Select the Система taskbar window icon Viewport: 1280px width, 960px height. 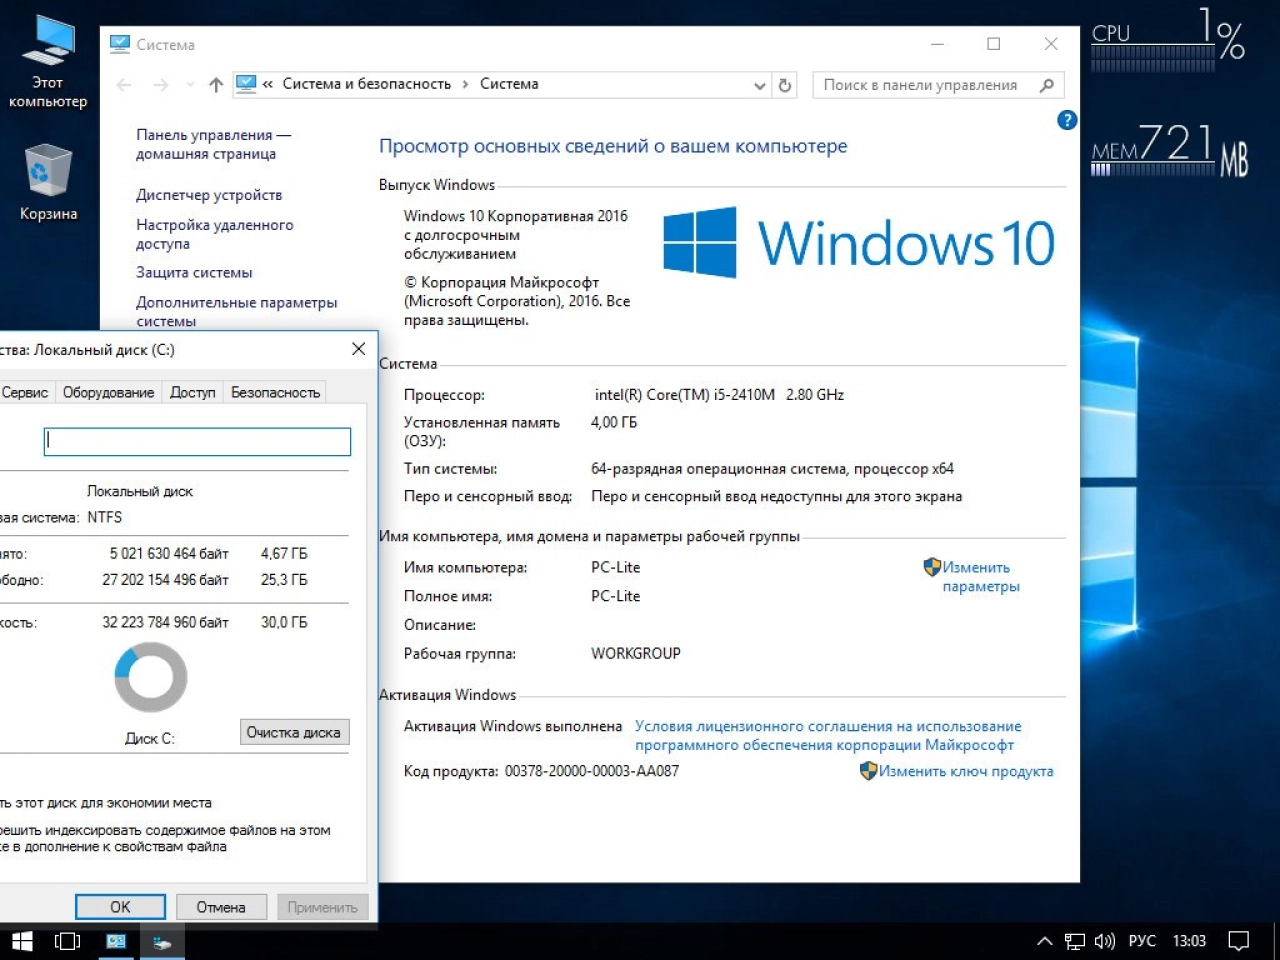pyautogui.click(x=116, y=941)
